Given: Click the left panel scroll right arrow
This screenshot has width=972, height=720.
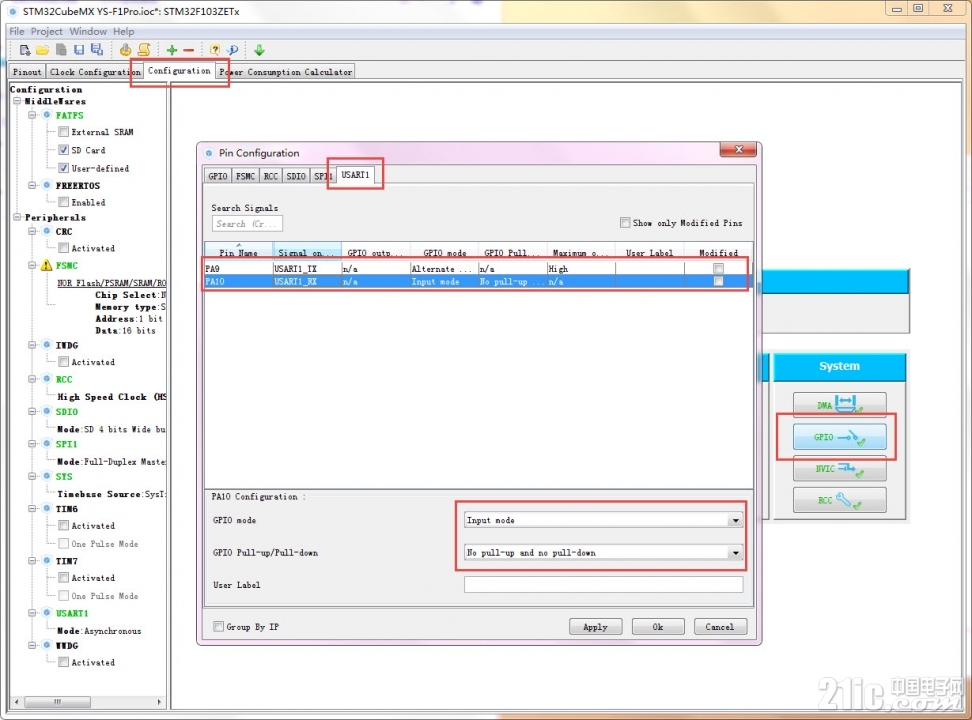Looking at the screenshot, I should pyautogui.click(x=159, y=702).
